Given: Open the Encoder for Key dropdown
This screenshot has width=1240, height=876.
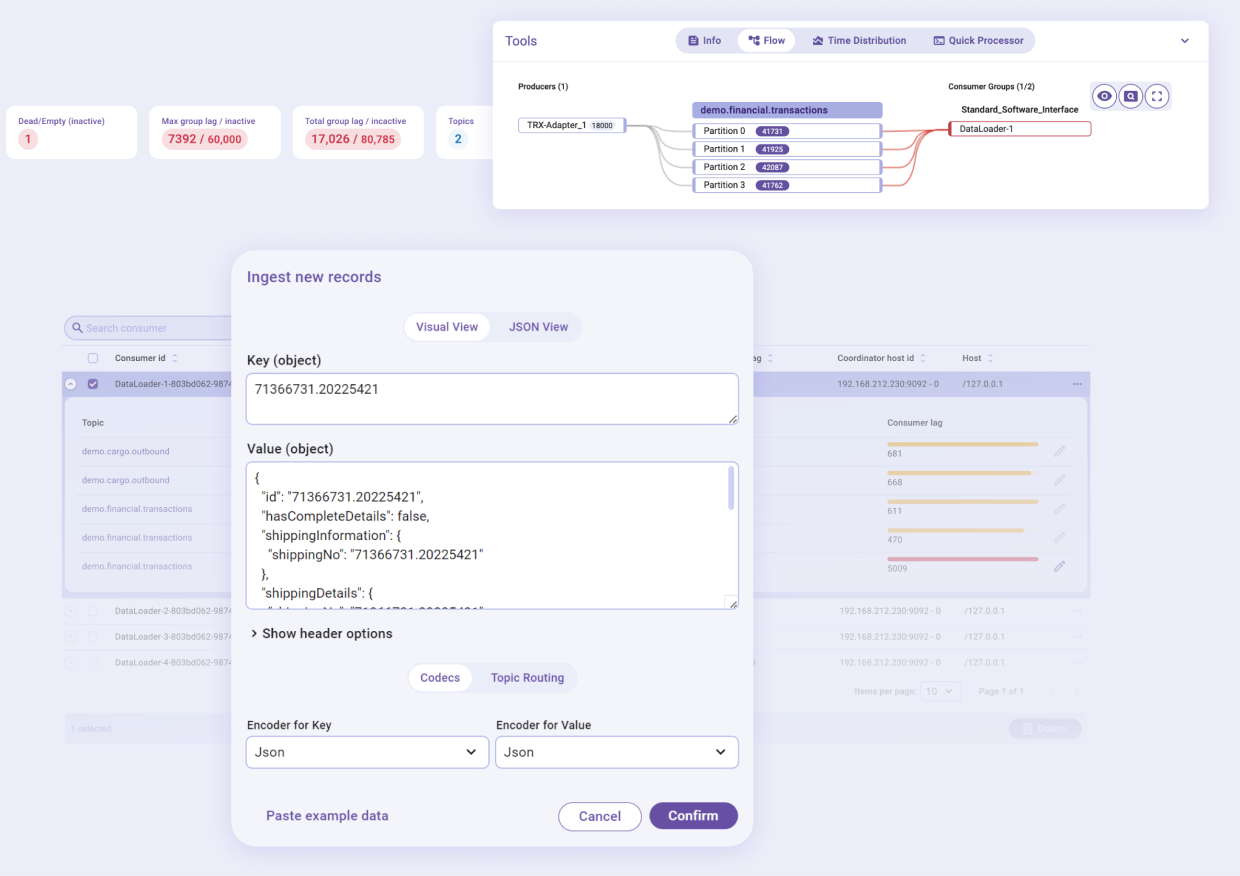Looking at the screenshot, I should tap(366, 752).
